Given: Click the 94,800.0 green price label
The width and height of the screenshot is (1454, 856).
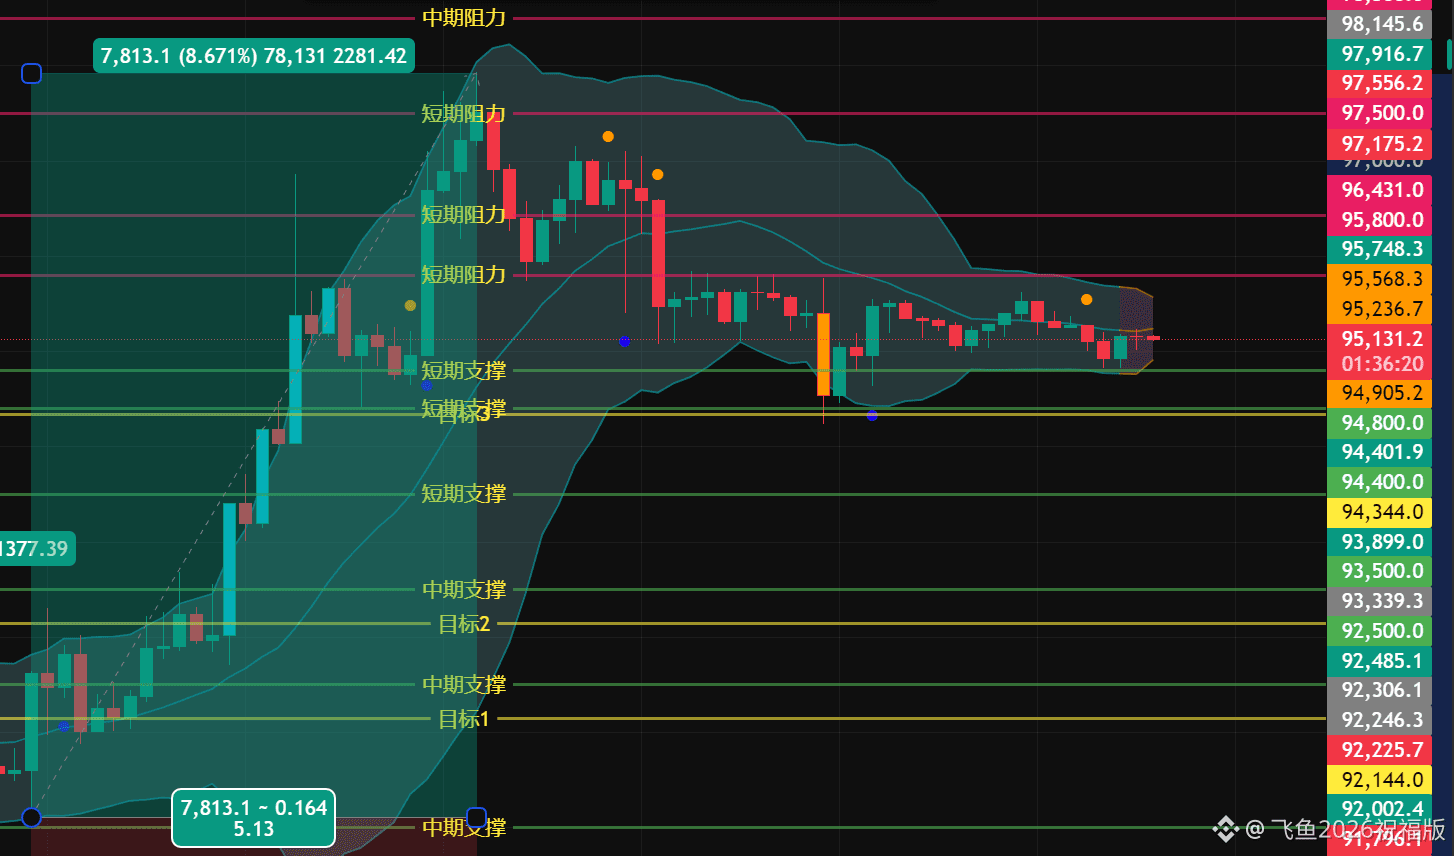Looking at the screenshot, I should point(1380,423).
